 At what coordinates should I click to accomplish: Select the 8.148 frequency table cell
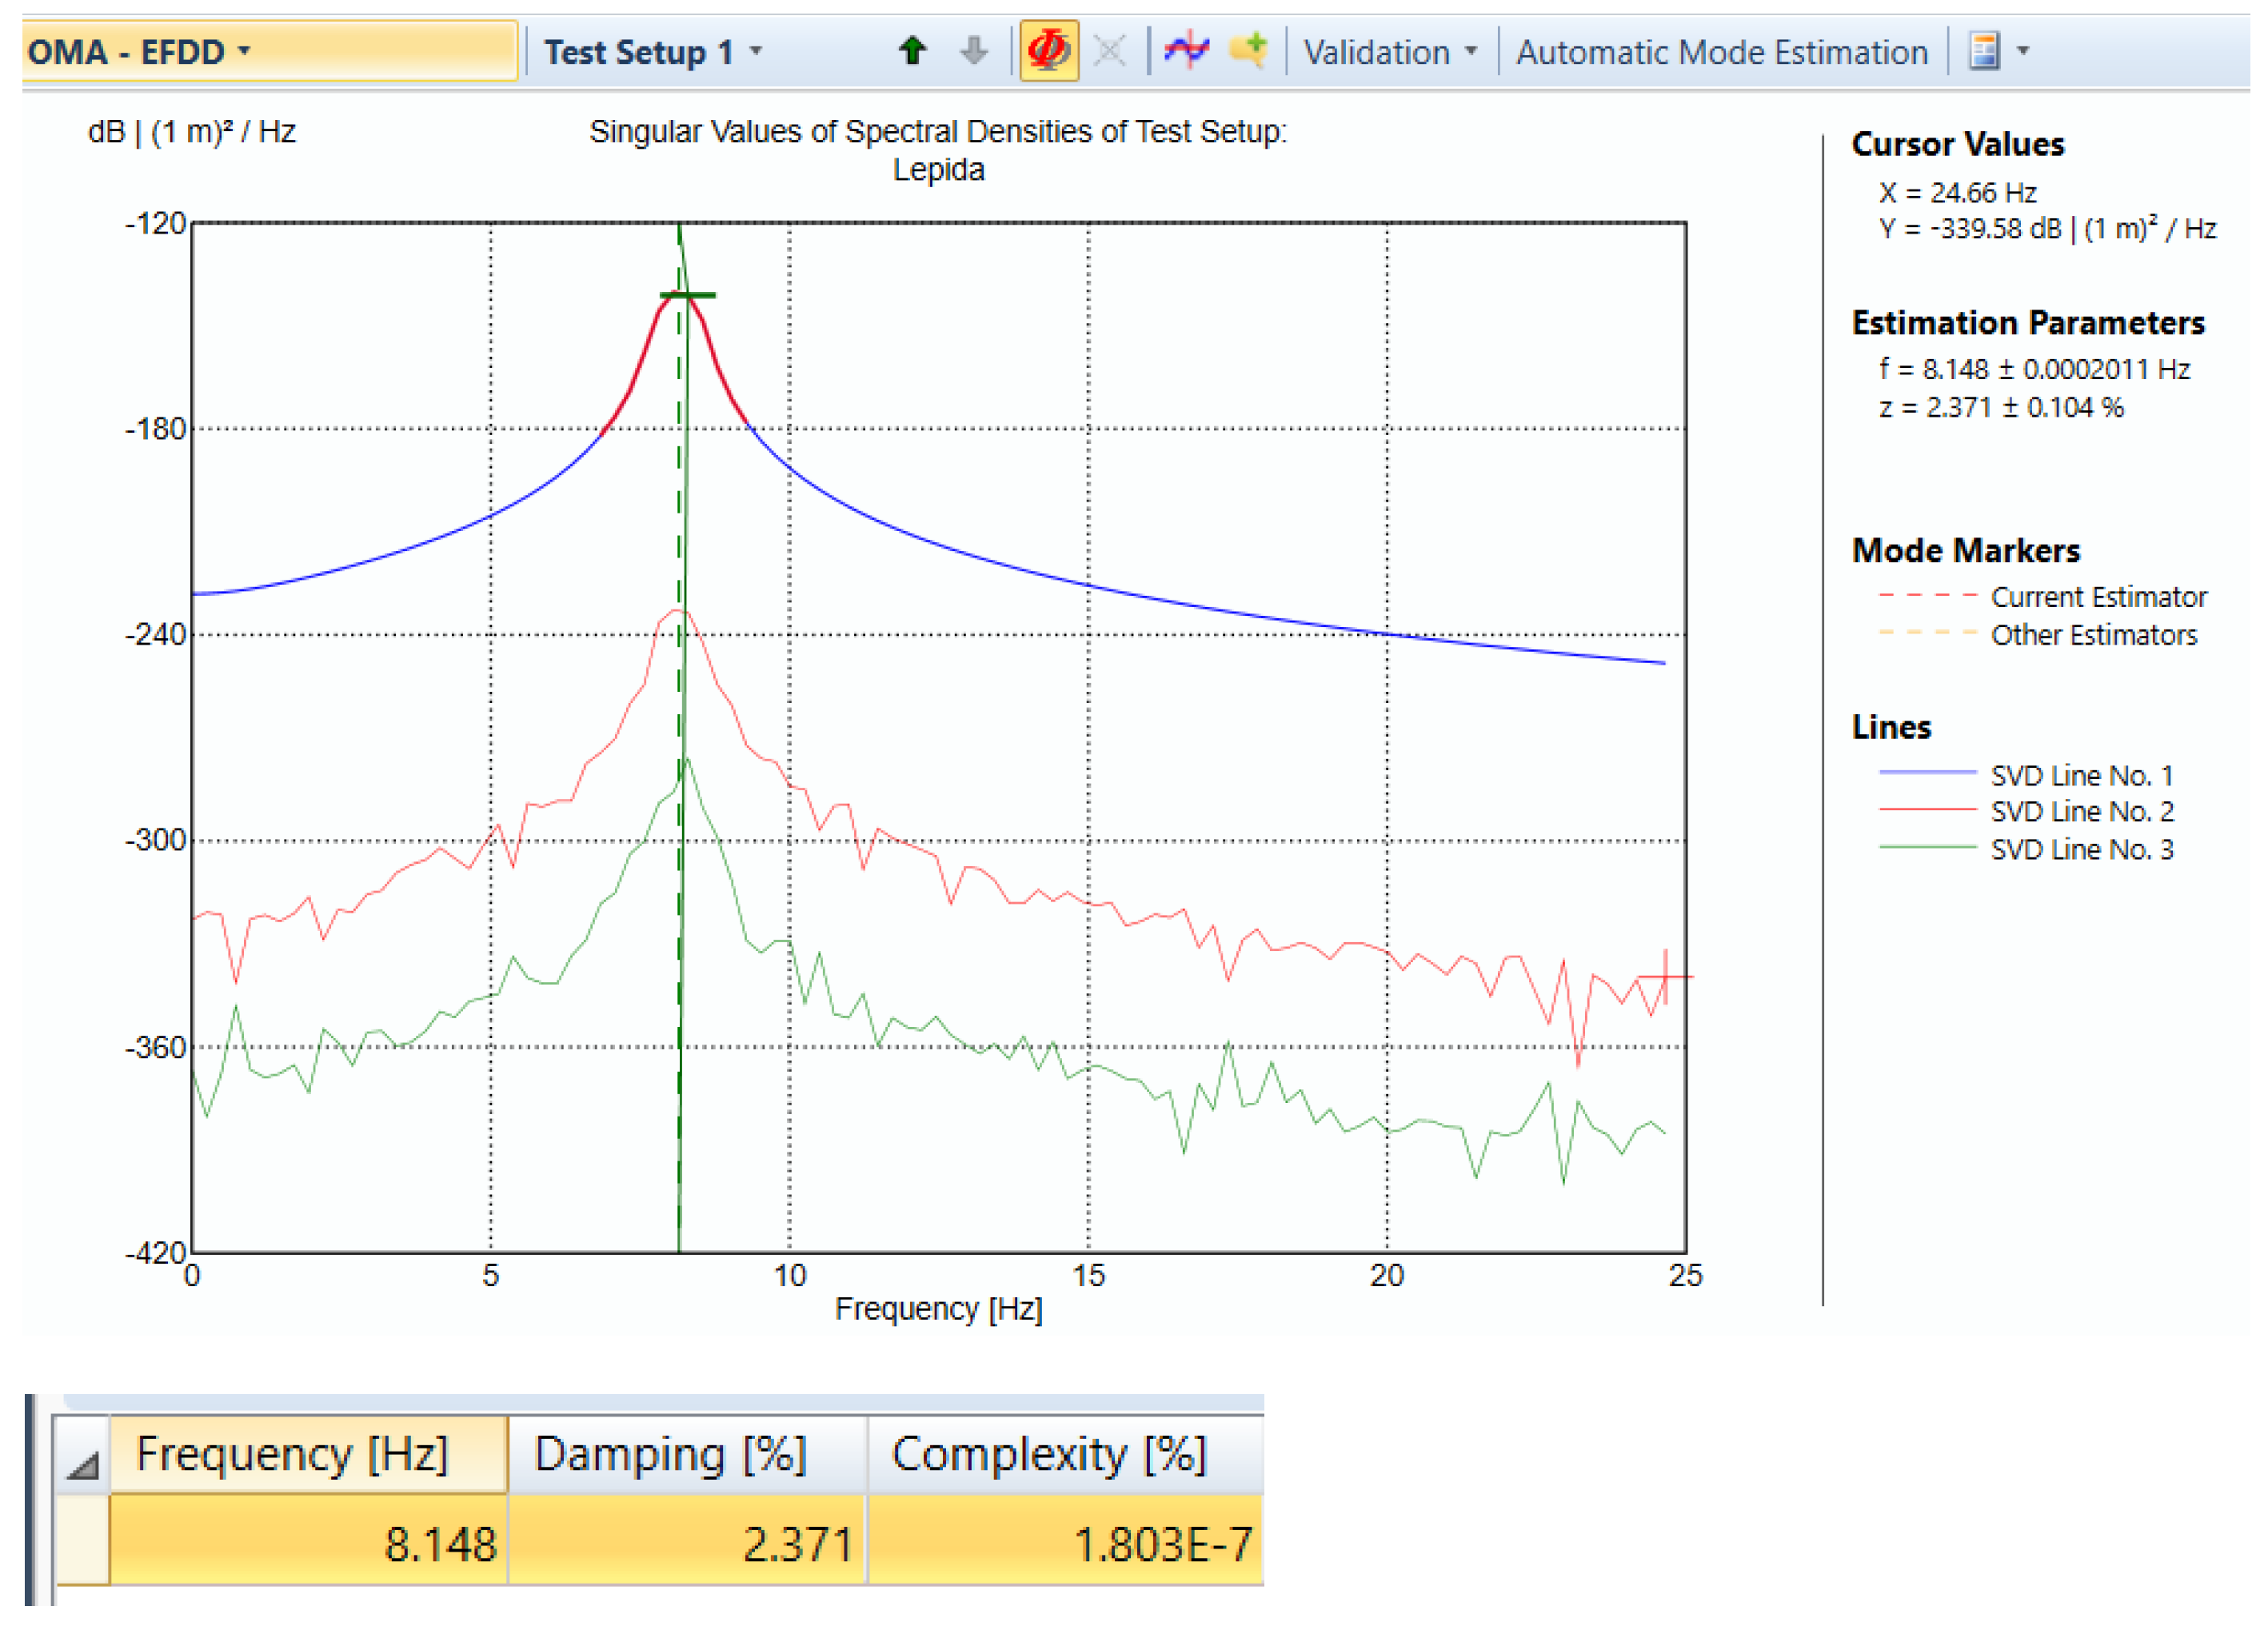coord(308,1543)
